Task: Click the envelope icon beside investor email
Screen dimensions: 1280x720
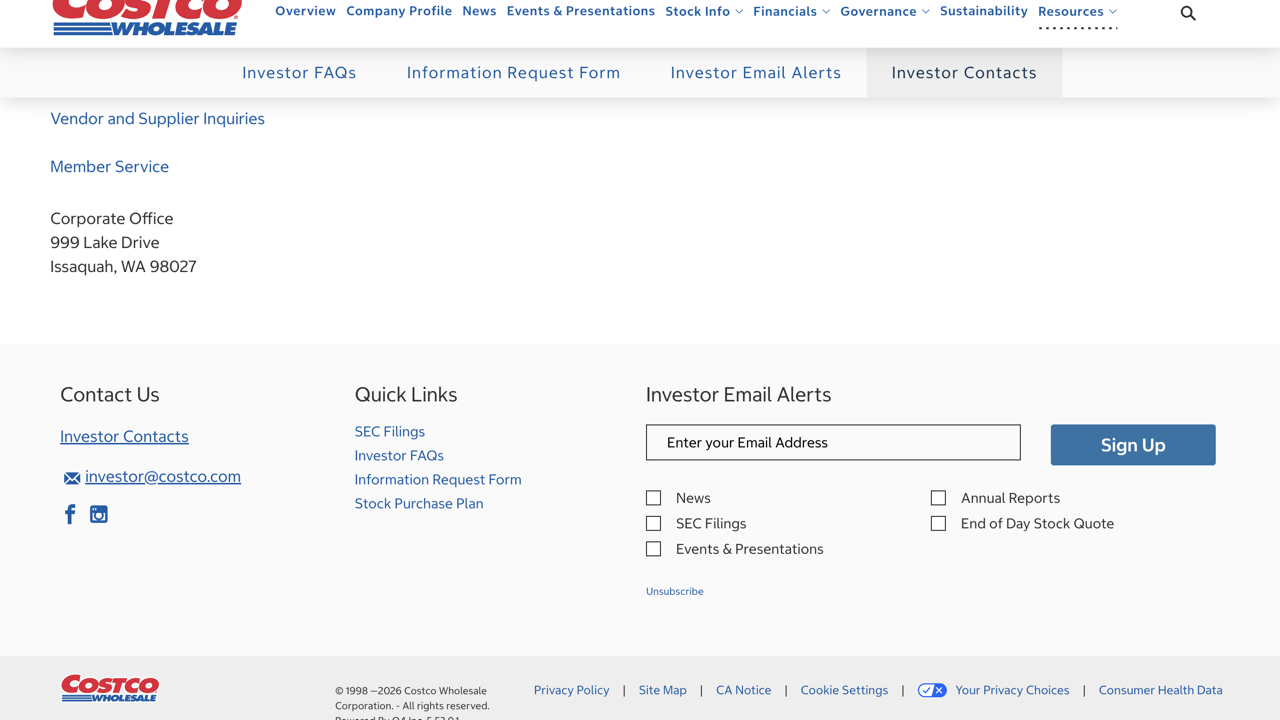Action: click(x=72, y=478)
